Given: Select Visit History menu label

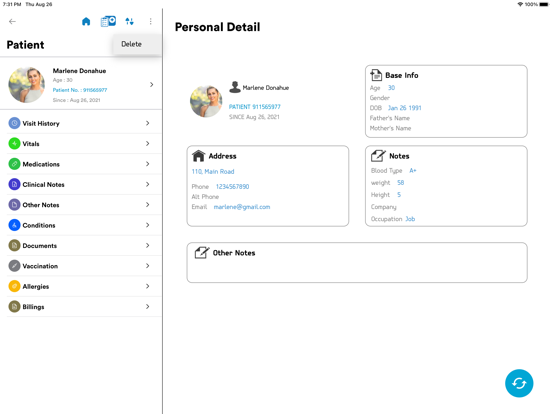Looking at the screenshot, I should point(41,124).
